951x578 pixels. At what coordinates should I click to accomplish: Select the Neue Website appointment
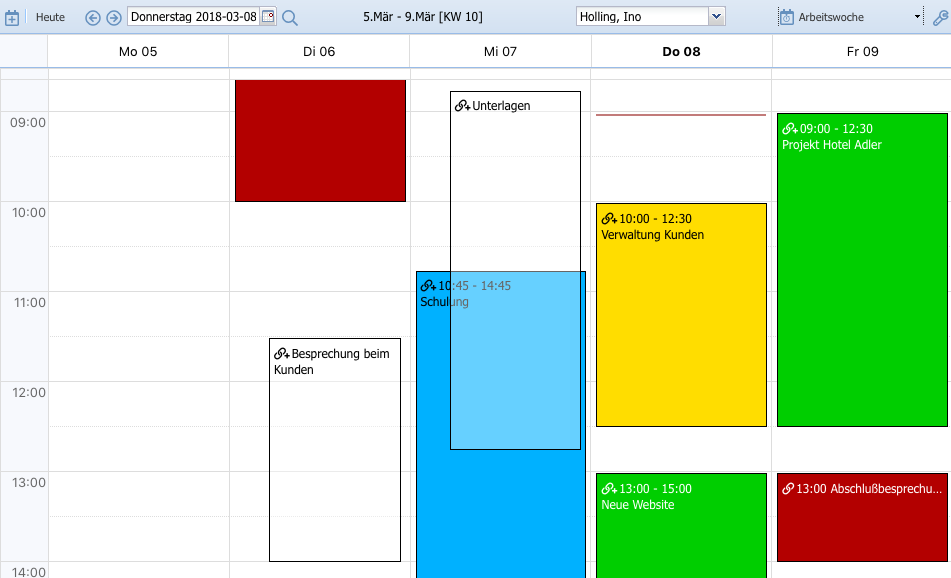click(681, 530)
